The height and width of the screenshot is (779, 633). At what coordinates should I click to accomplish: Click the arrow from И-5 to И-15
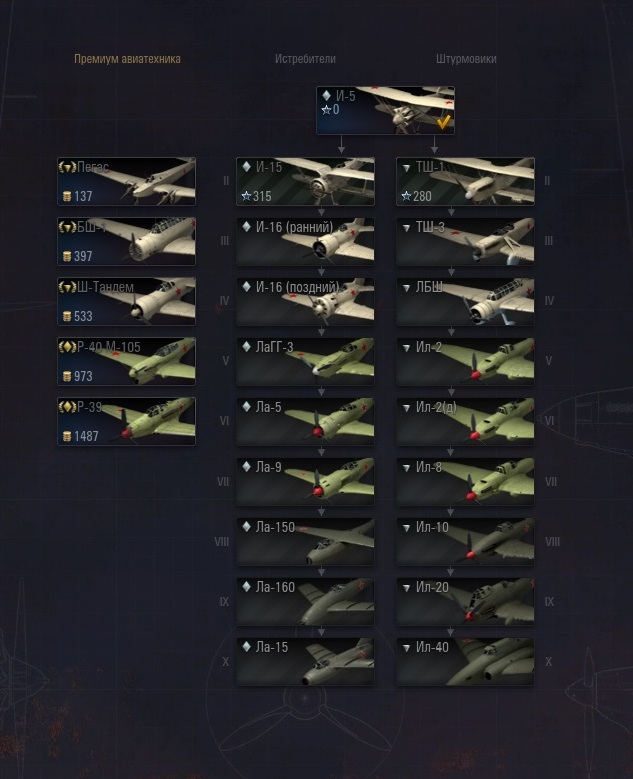click(341, 144)
